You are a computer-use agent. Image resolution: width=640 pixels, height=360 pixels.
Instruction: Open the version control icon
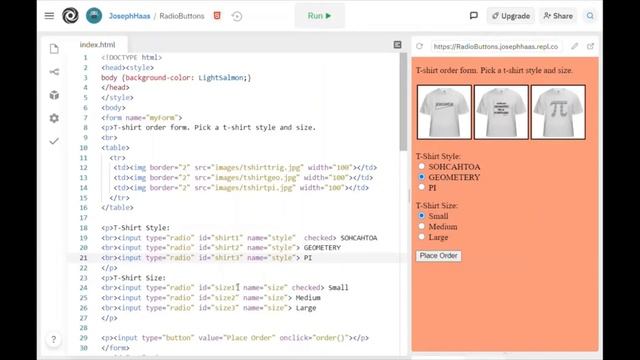point(54,72)
